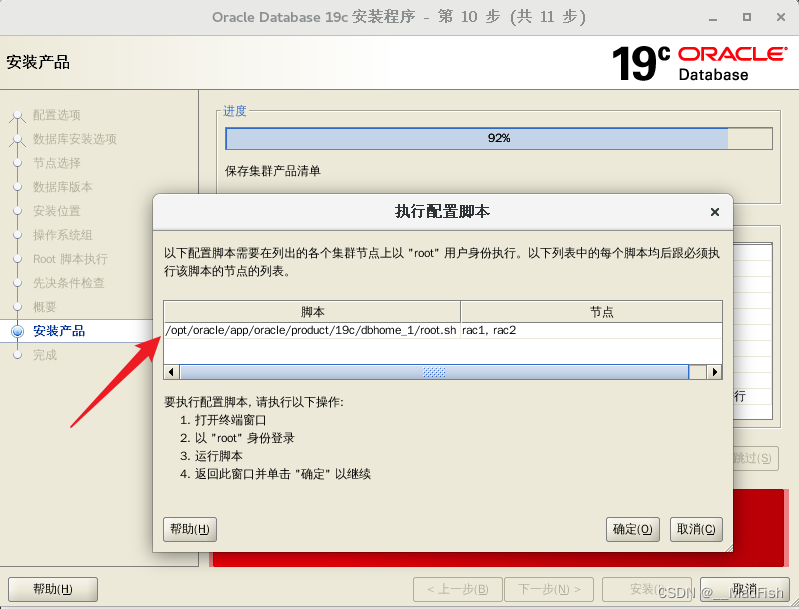Click the horizontal scrollbar thumb of script table
Screen dimensions: 799x609
pos(434,372)
